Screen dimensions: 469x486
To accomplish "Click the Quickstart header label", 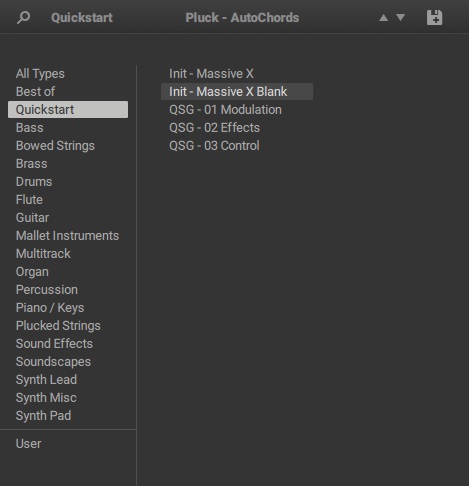I will 82,18.
